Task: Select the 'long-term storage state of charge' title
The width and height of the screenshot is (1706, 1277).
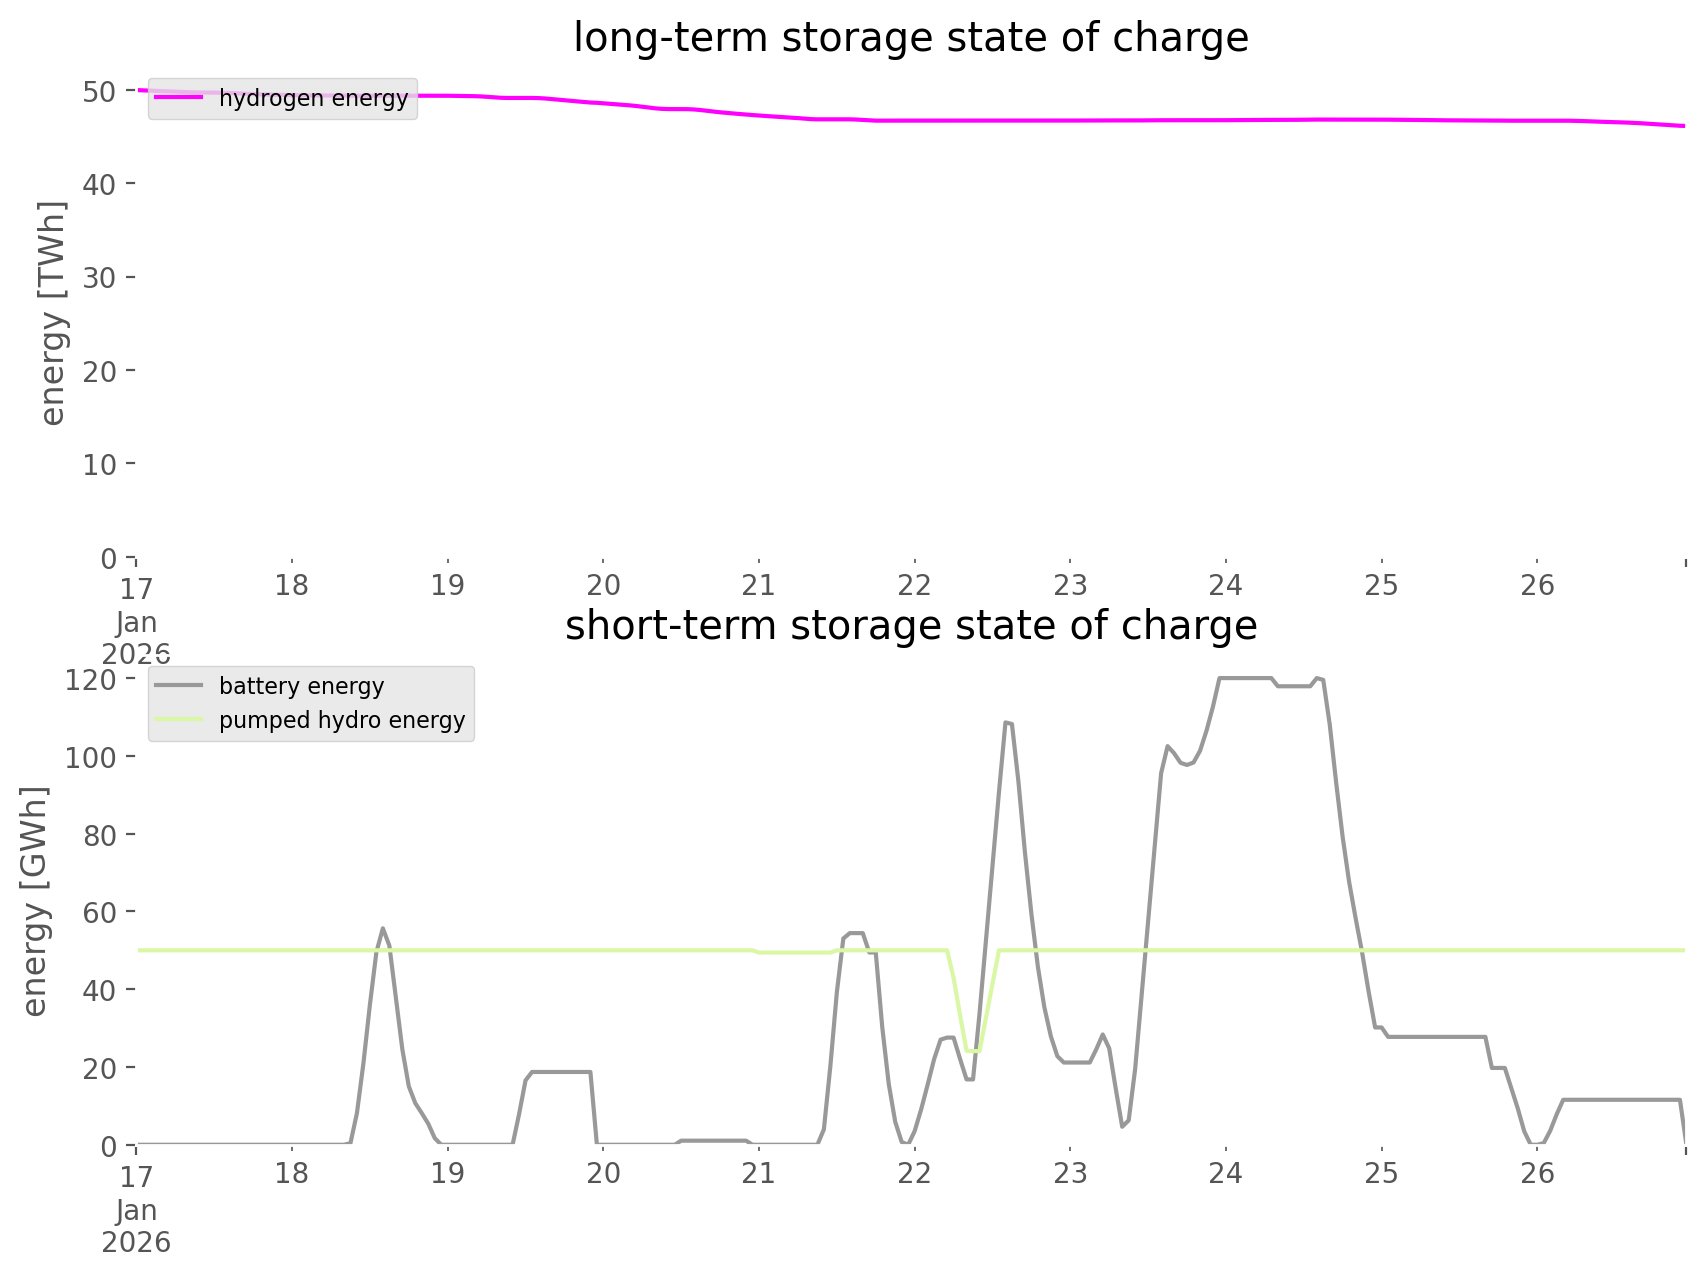Action: coord(910,38)
